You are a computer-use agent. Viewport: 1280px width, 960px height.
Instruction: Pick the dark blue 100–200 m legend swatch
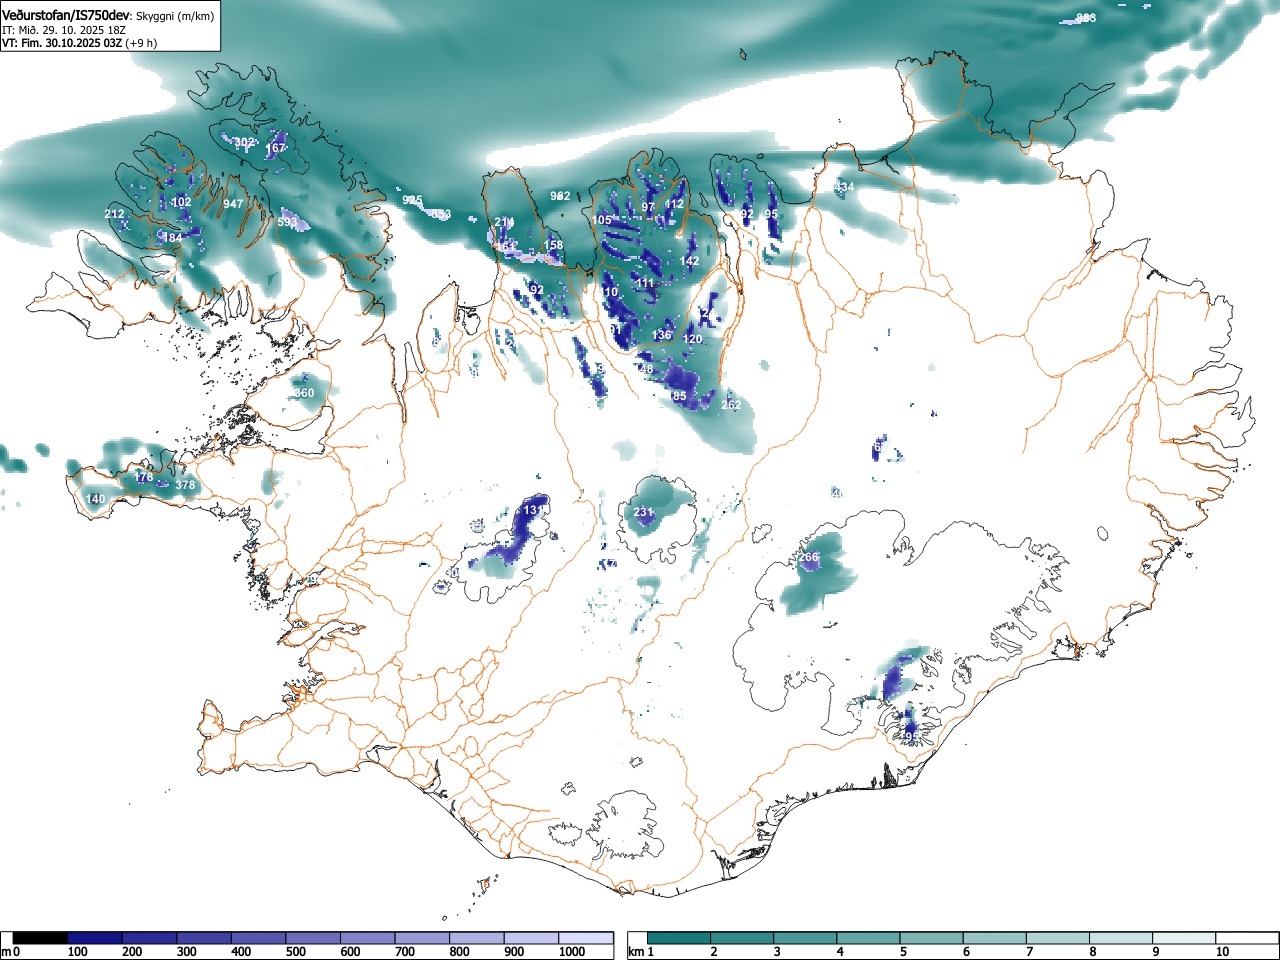(x=96, y=938)
